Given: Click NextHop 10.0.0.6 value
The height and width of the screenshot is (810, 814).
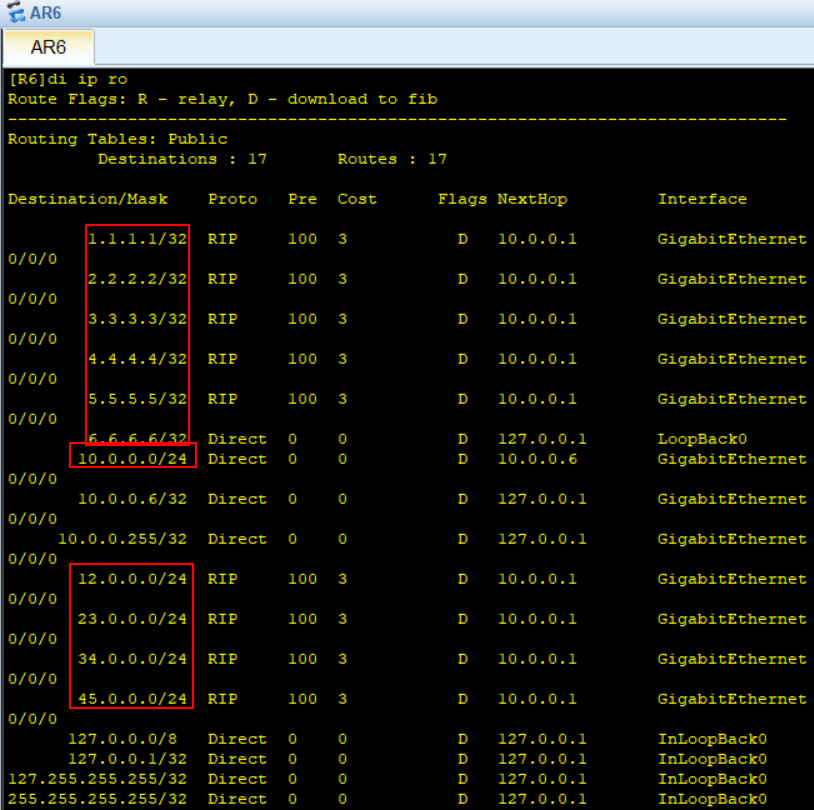Looking at the screenshot, I should pos(537,459).
